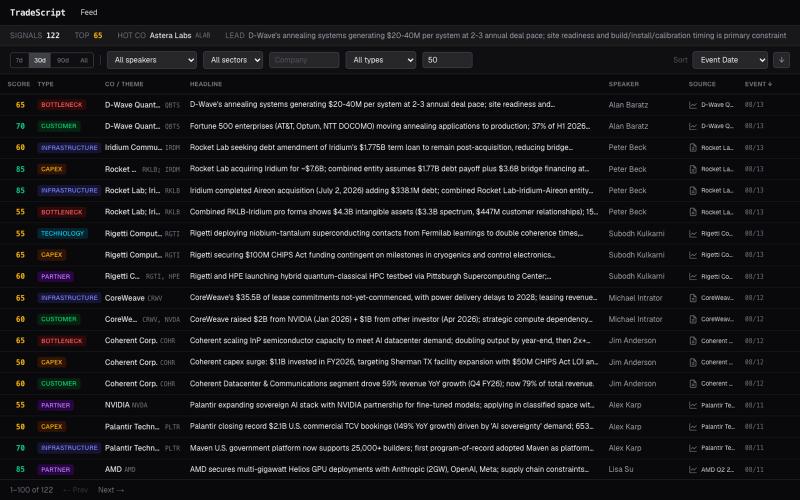This screenshot has width=800, height=500.
Task: Sort by SOURCE column header
Action: (x=702, y=84)
